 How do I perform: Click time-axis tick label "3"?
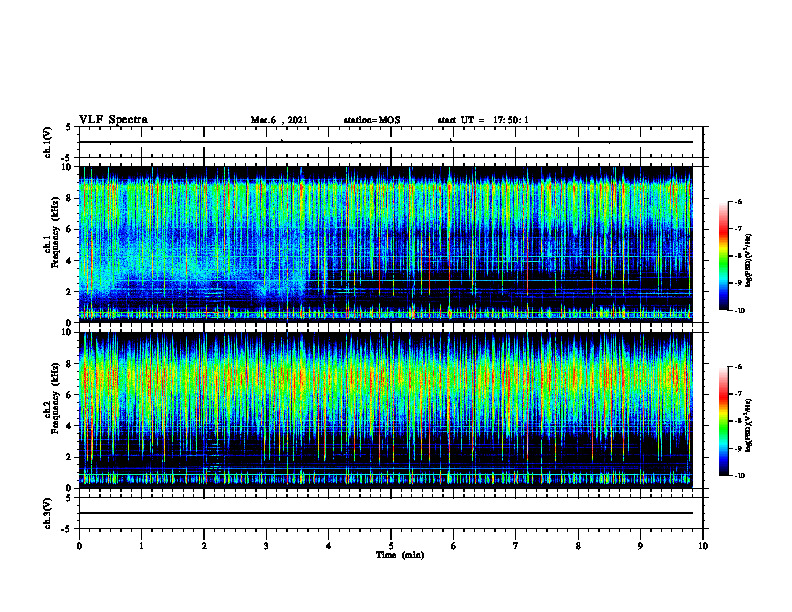tap(266, 546)
